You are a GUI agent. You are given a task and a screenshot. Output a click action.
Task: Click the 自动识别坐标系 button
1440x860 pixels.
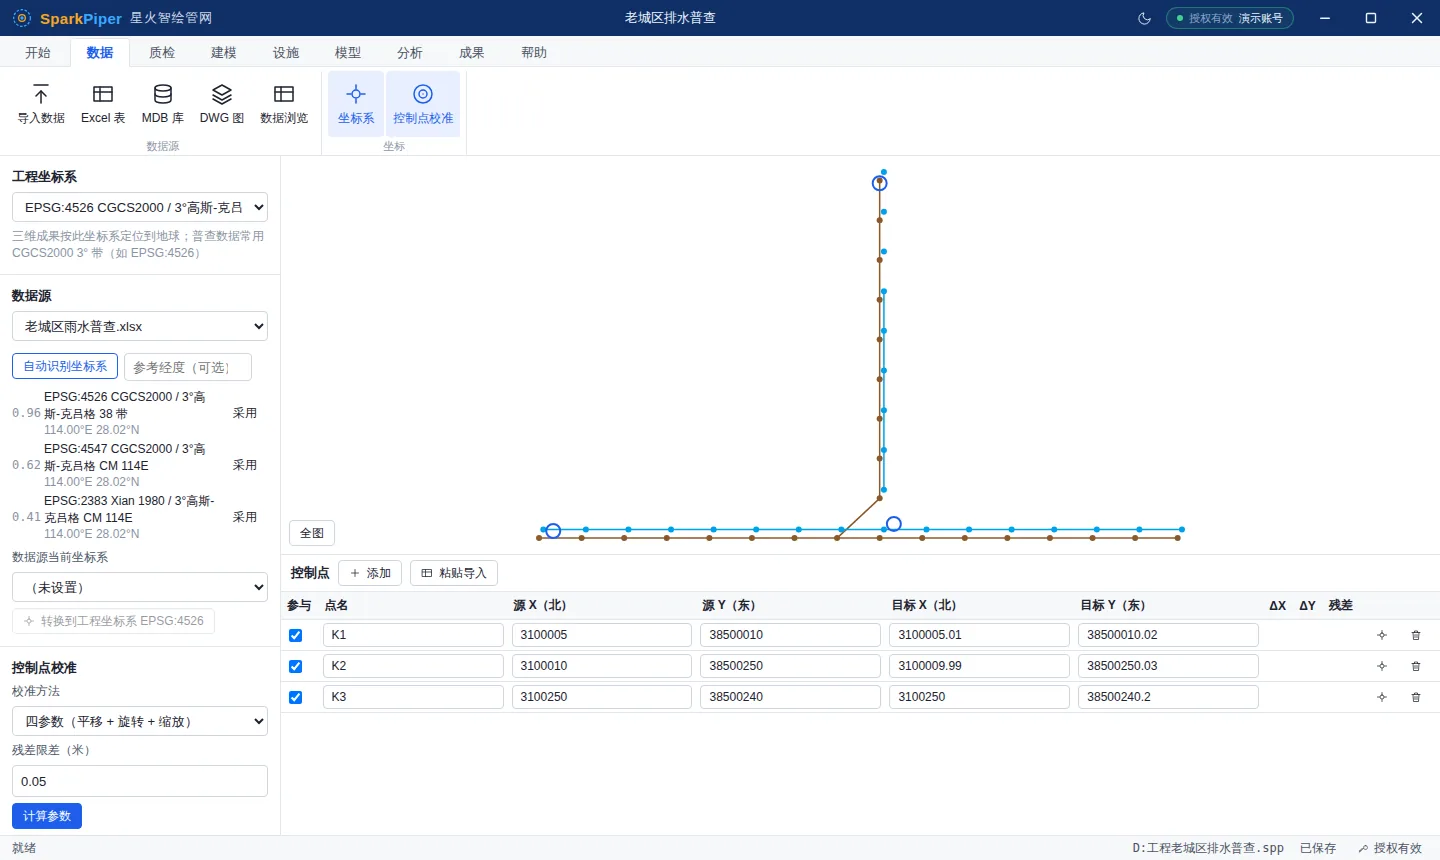65,367
